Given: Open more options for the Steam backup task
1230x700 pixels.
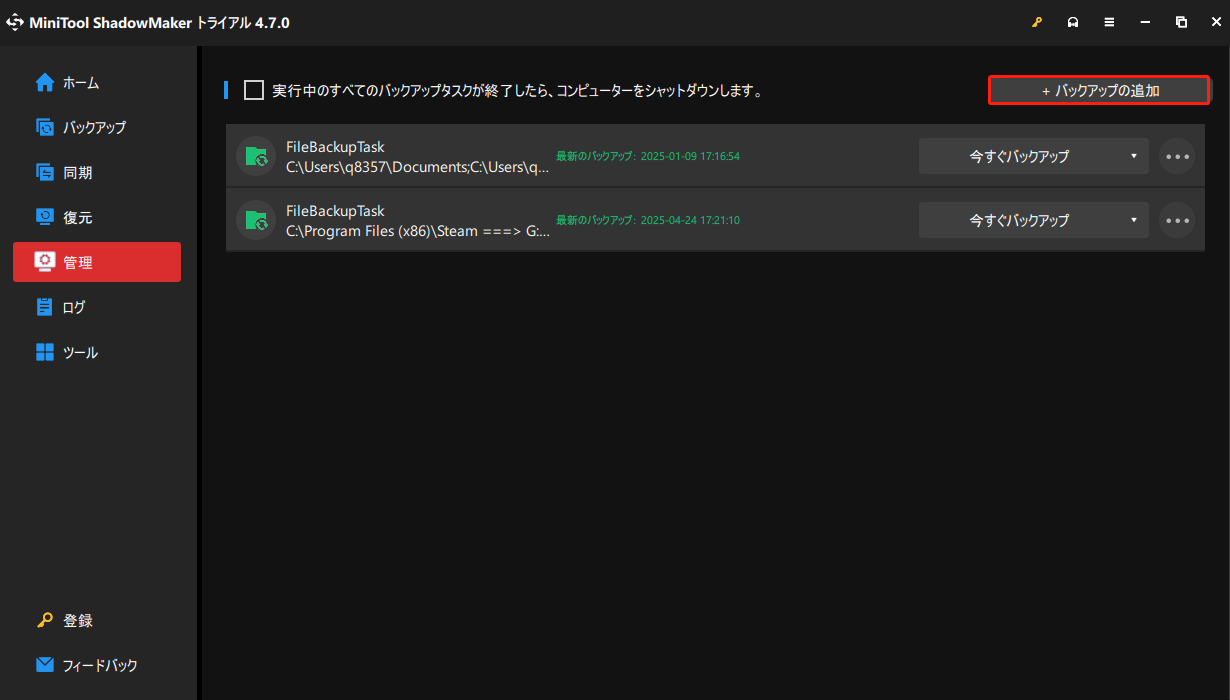Looking at the screenshot, I should click(x=1177, y=220).
